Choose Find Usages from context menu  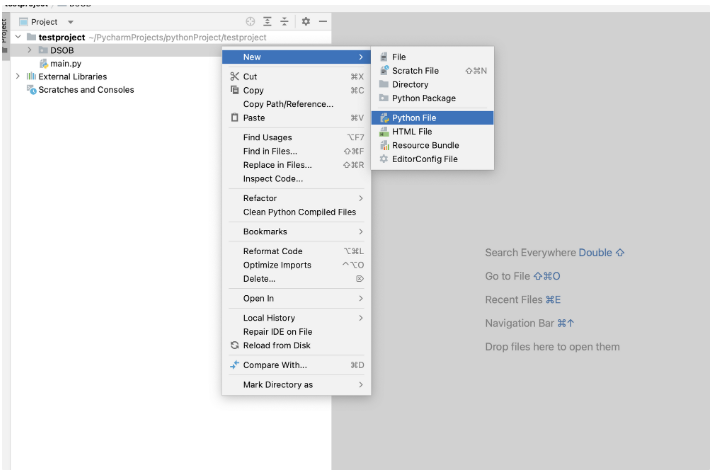pos(297,137)
